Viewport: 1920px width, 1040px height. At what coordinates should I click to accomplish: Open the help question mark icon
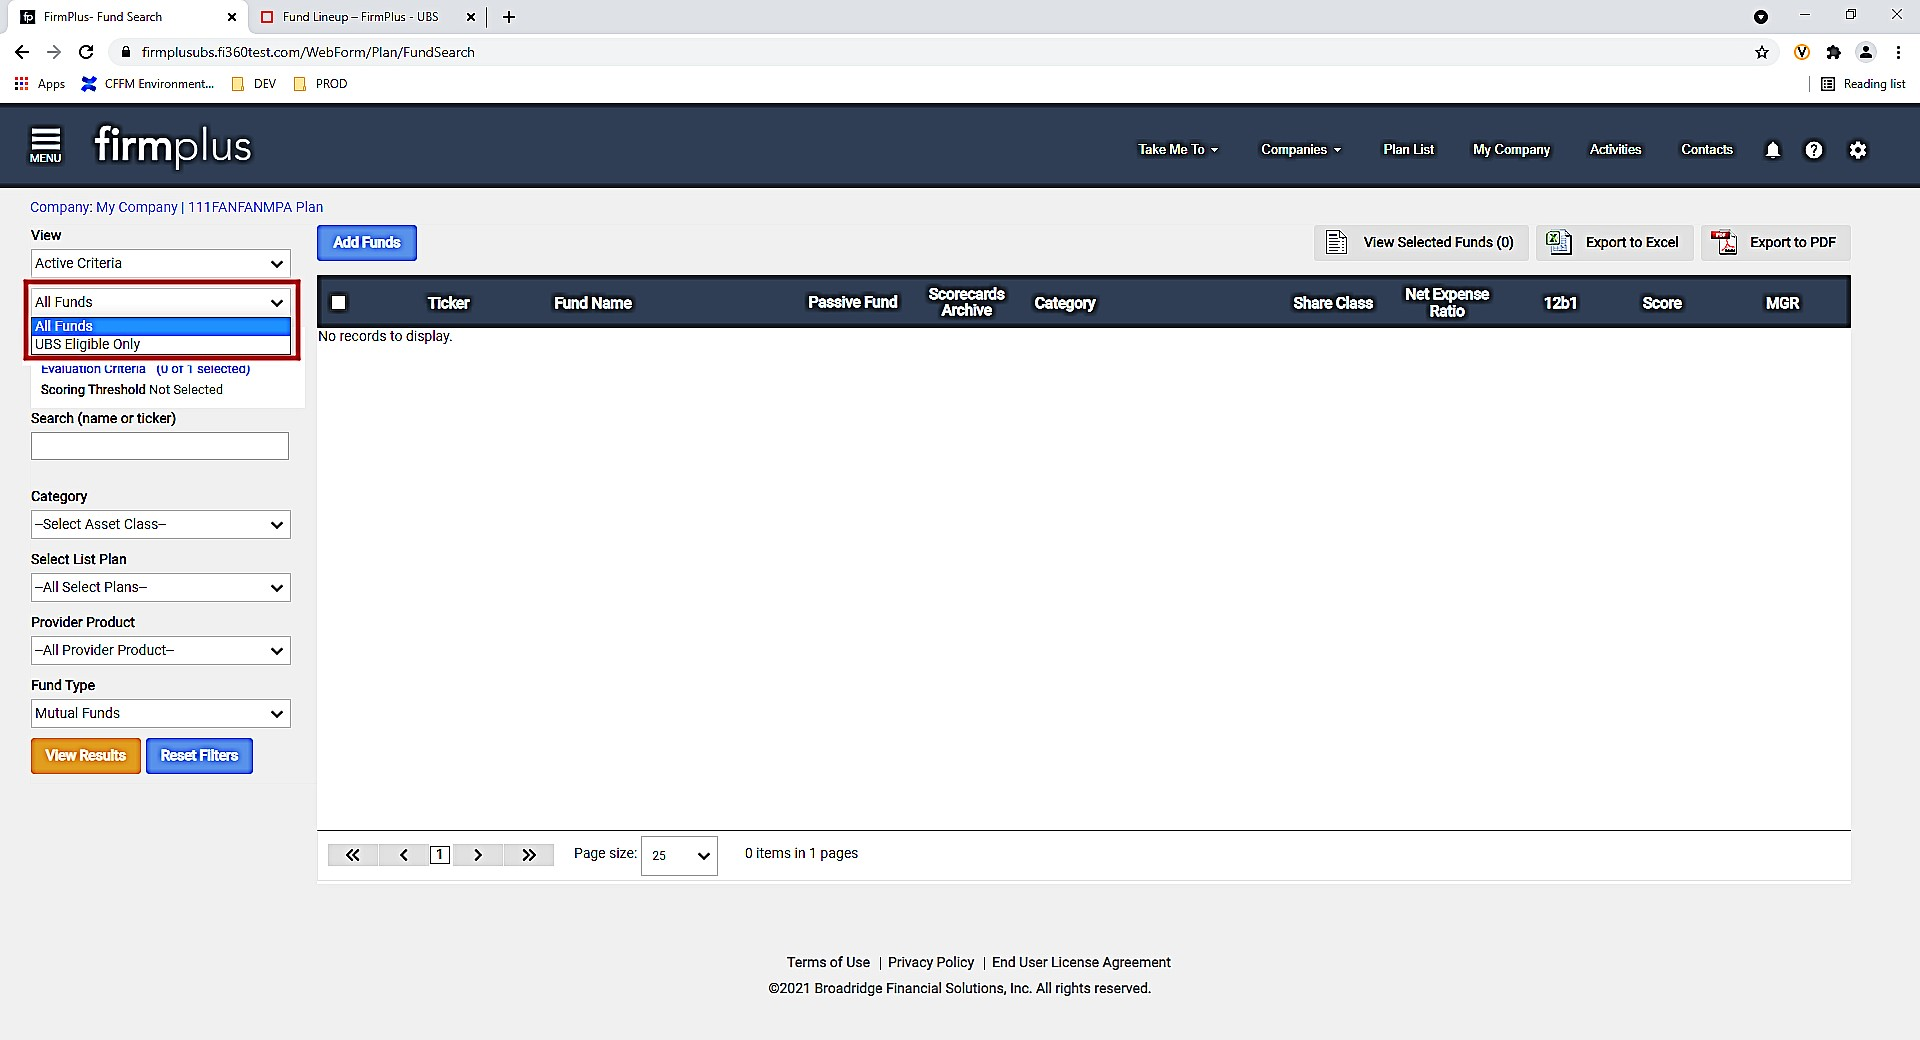click(x=1813, y=150)
